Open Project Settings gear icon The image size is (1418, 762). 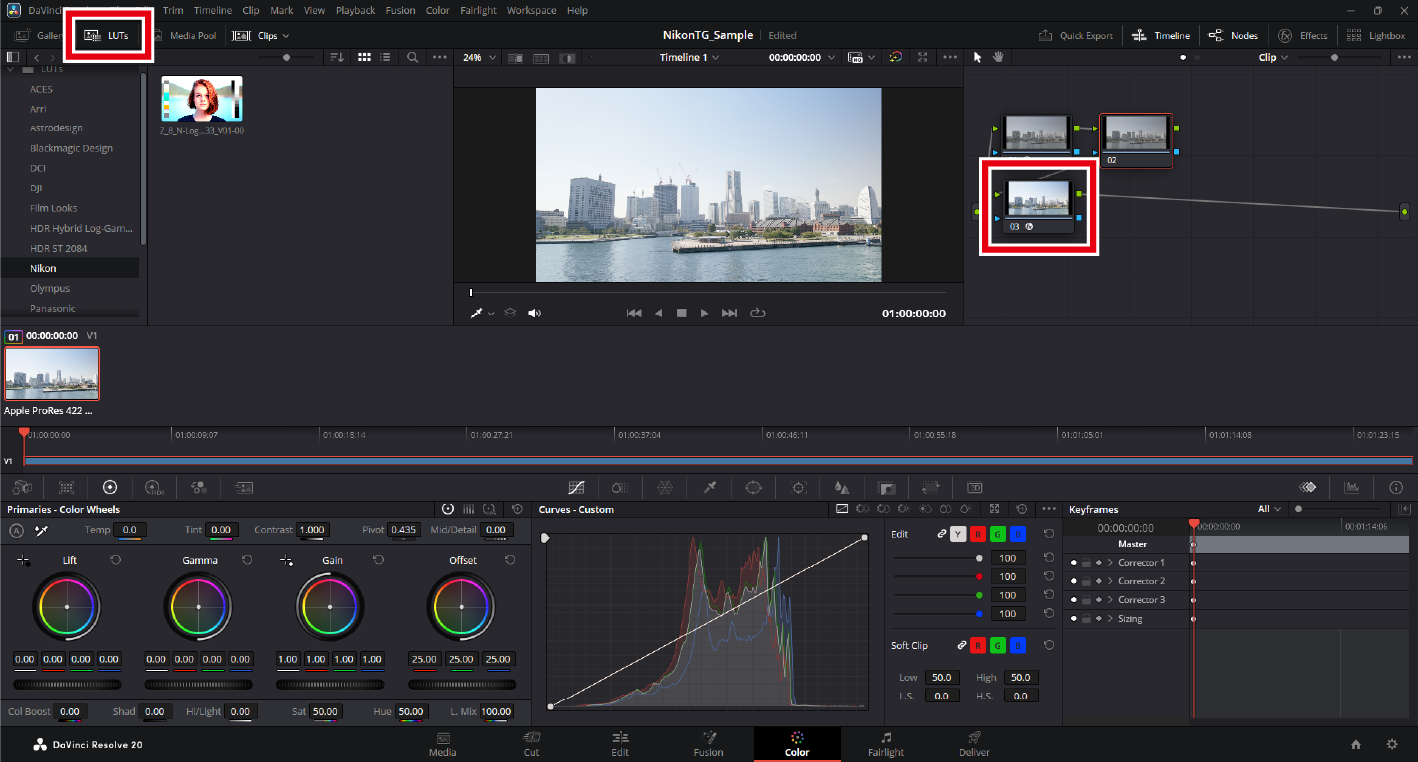[x=1391, y=744]
